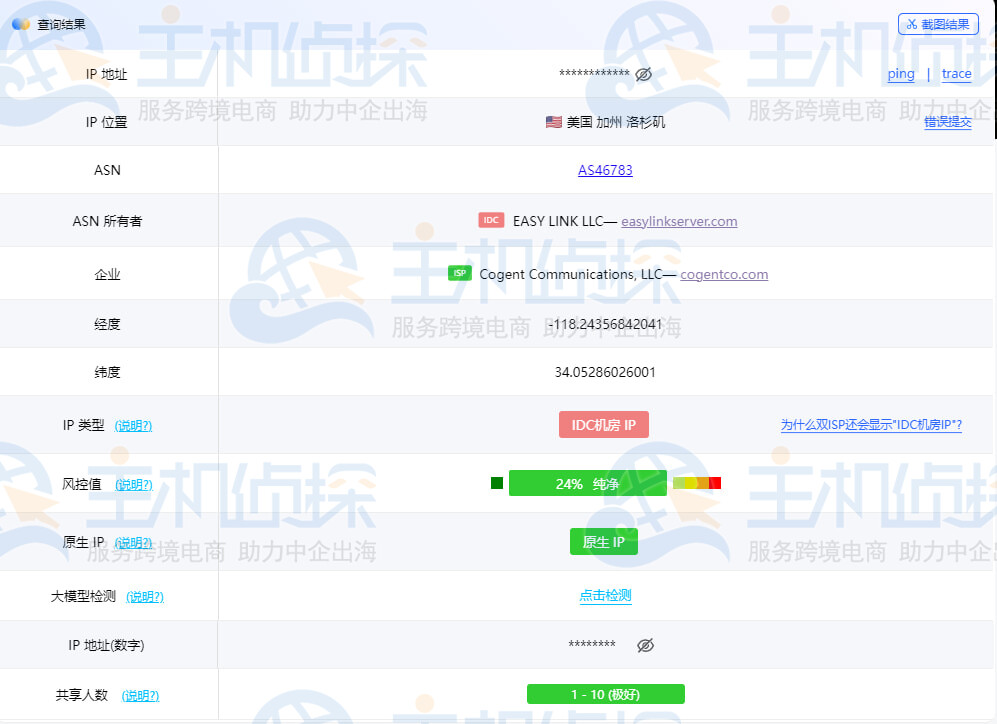
Task: Open the trace link
Action: point(956,74)
